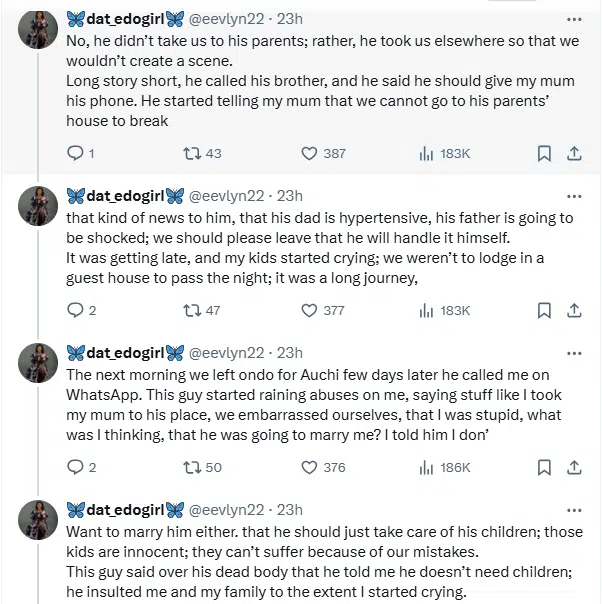View the 186K views analytics
The width and height of the screenshot is (602, 604).
[x=444, y=467]
